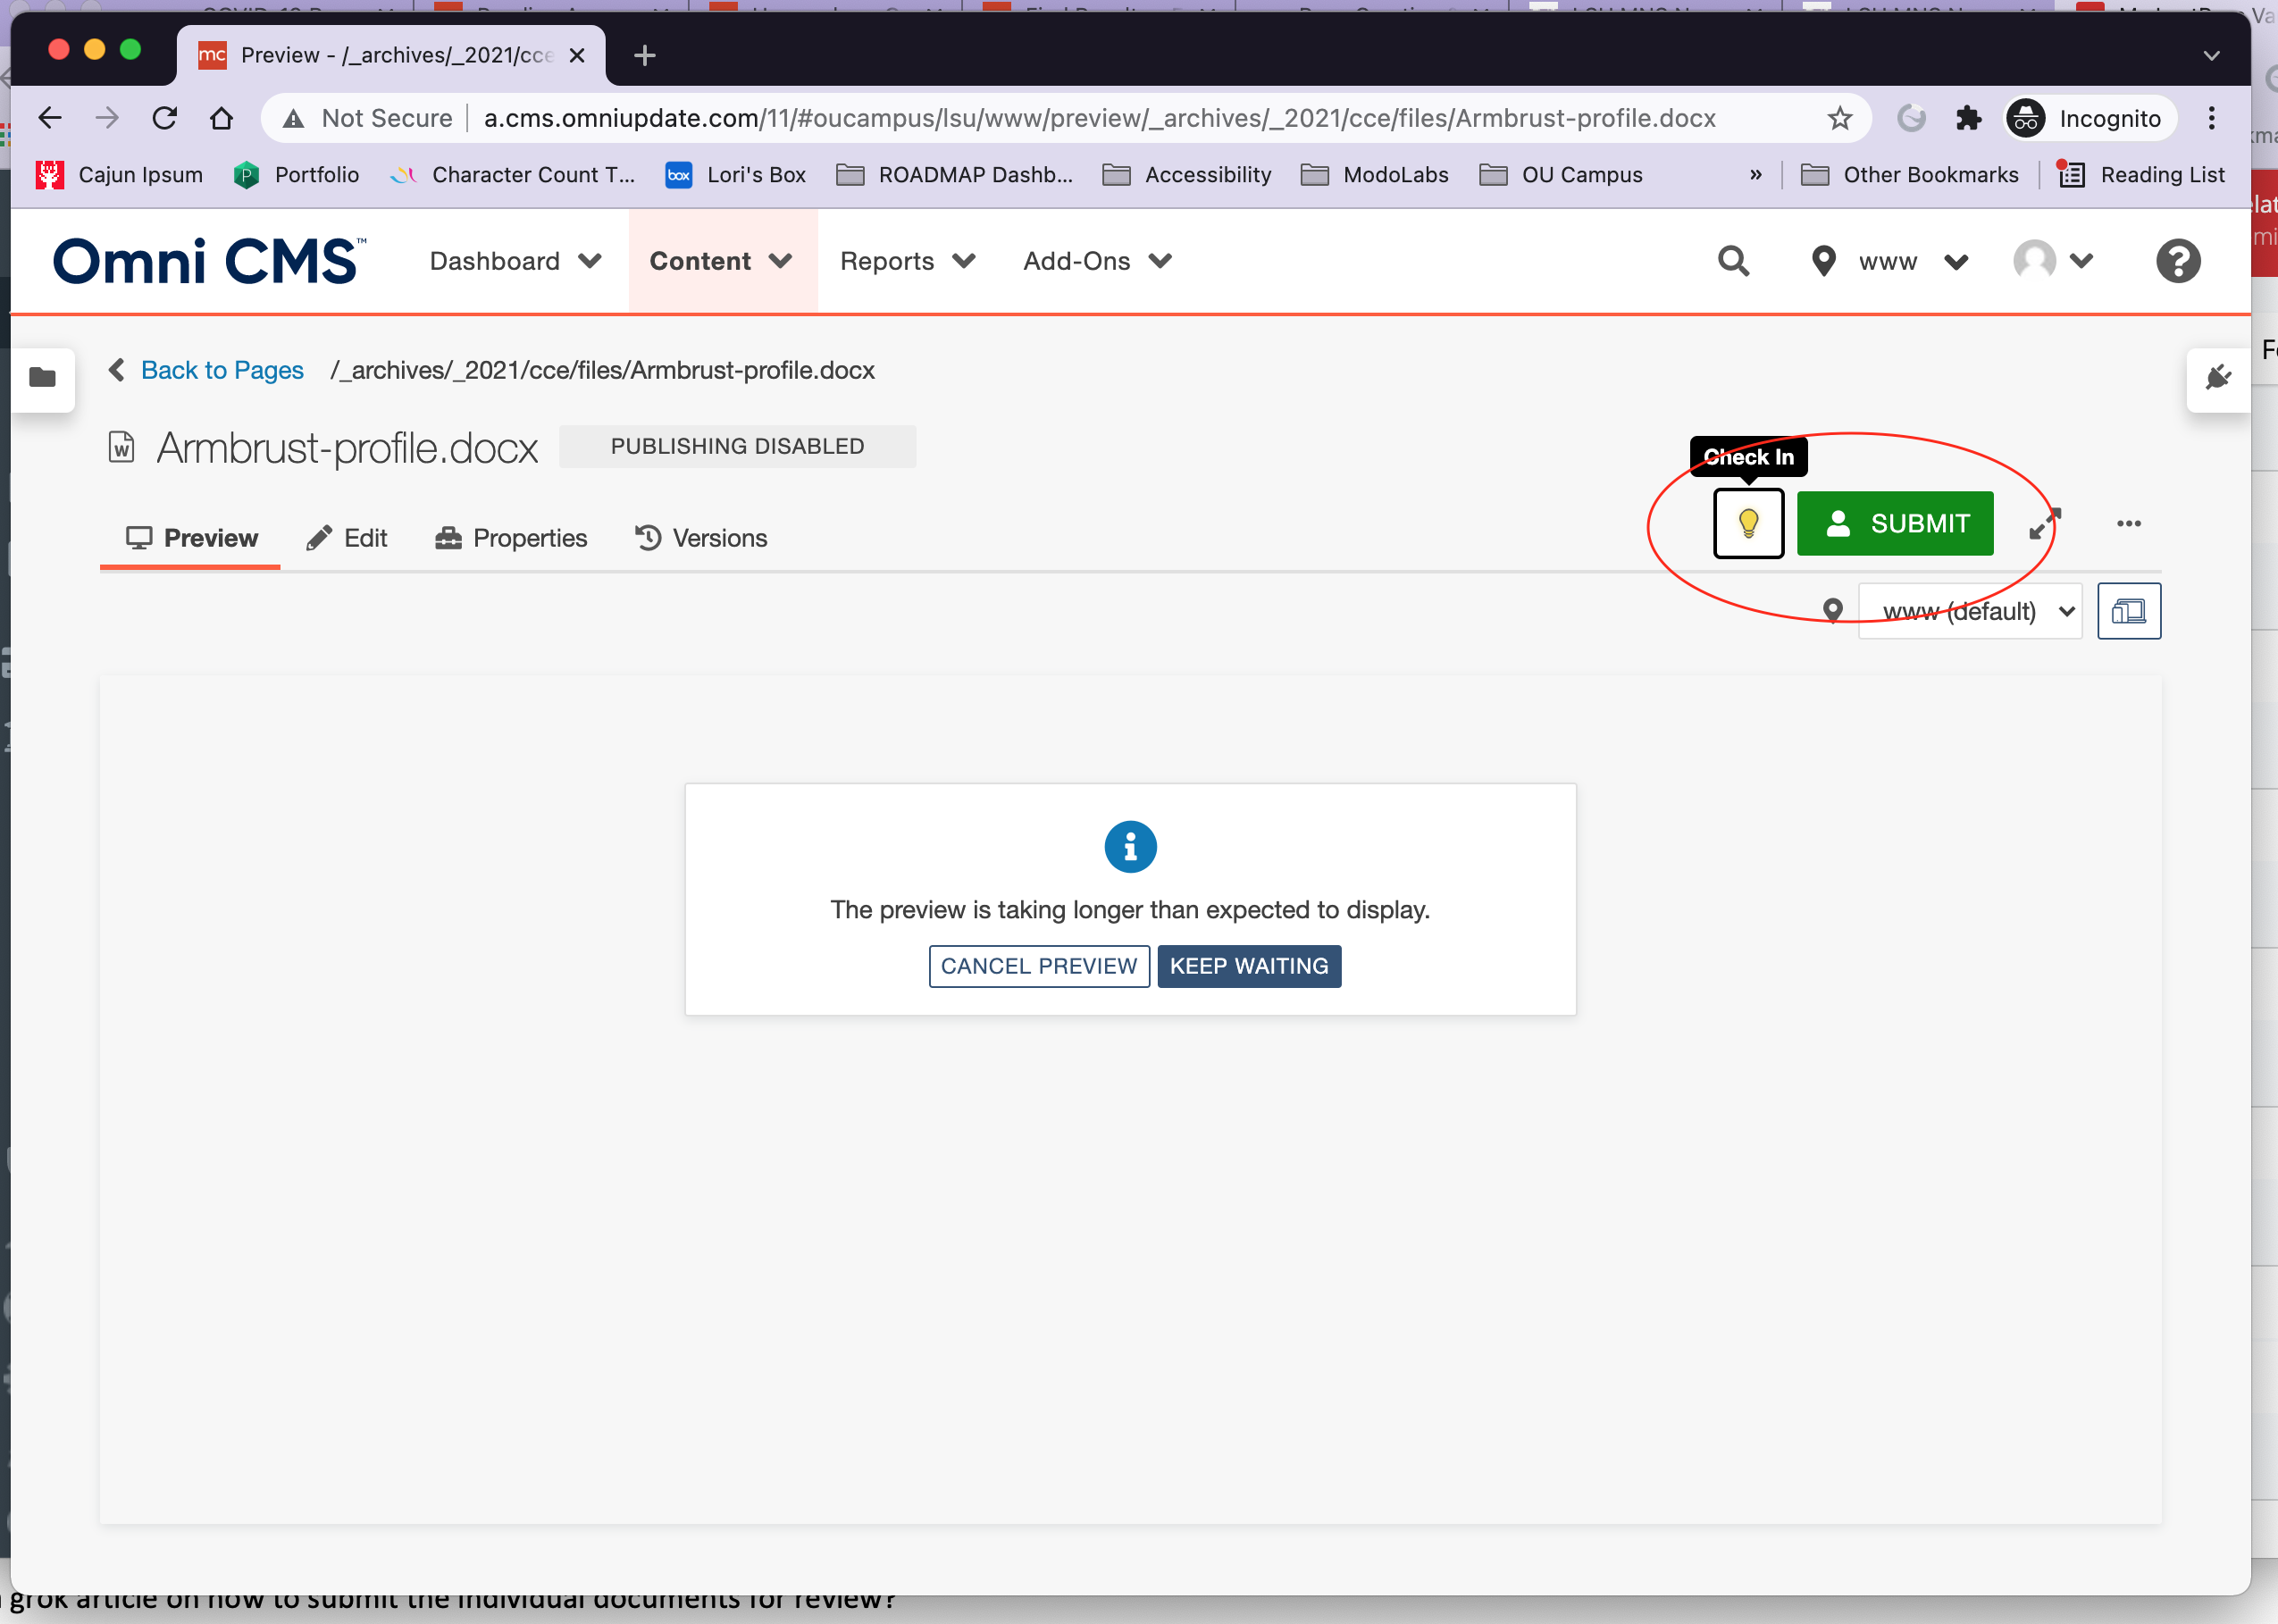Open the file navigation folder icon
This screenshot has height=1624, width=2278.
click(42, 380)
